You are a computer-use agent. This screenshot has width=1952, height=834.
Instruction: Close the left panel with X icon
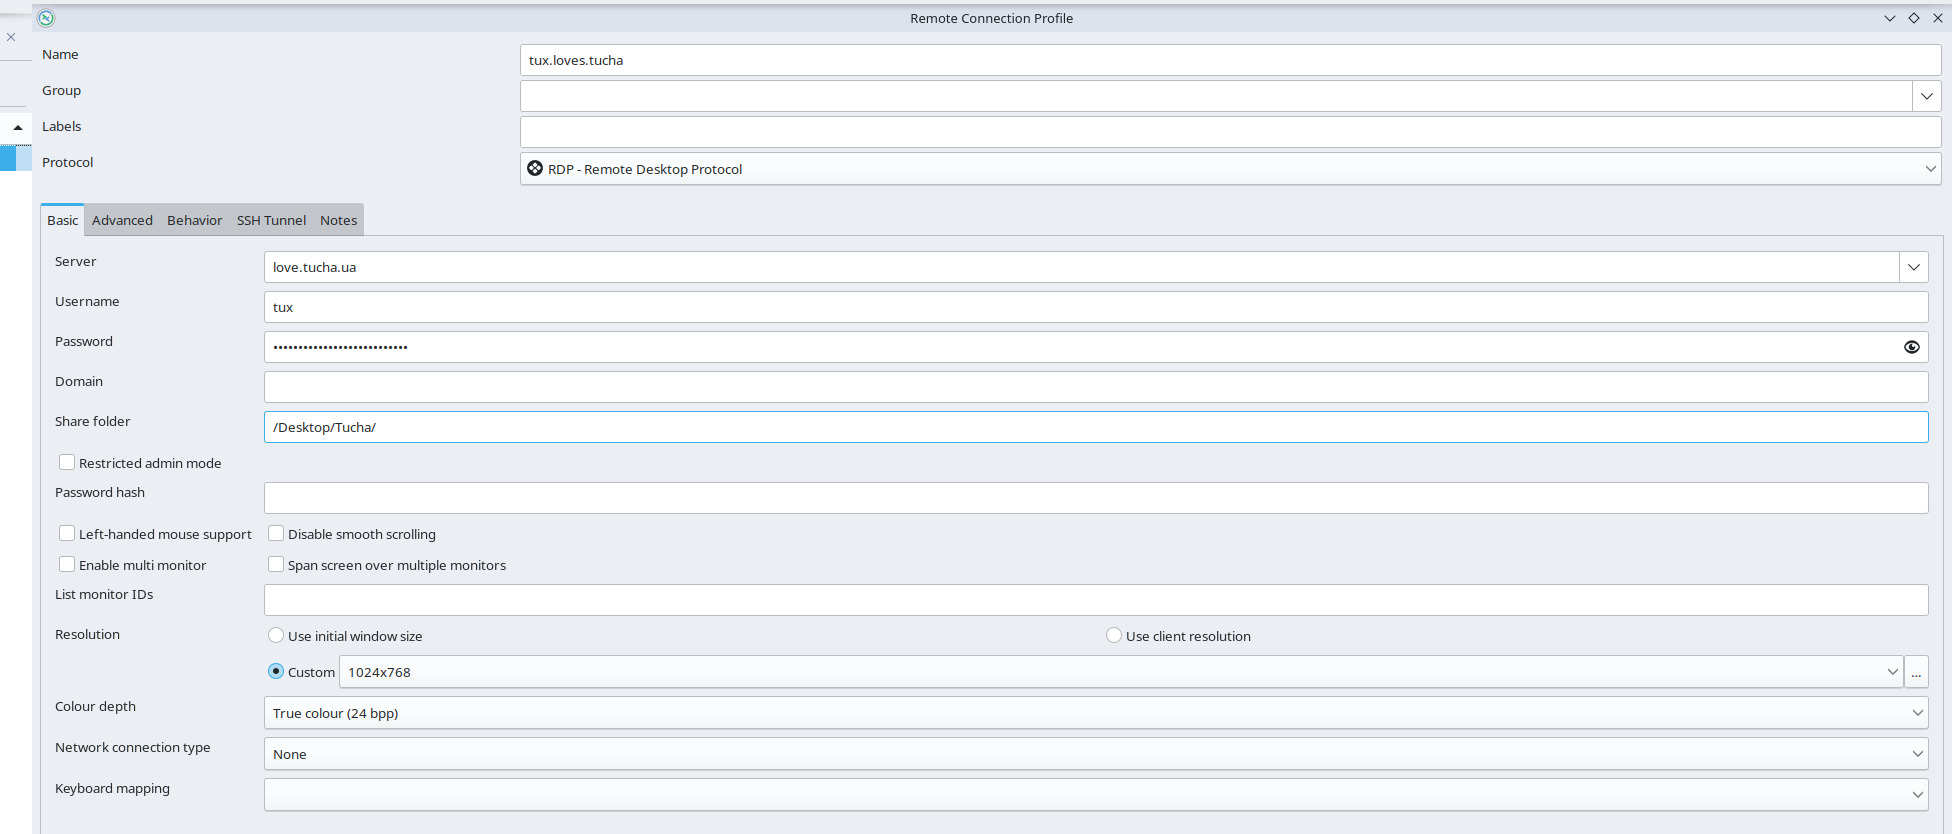11,37
